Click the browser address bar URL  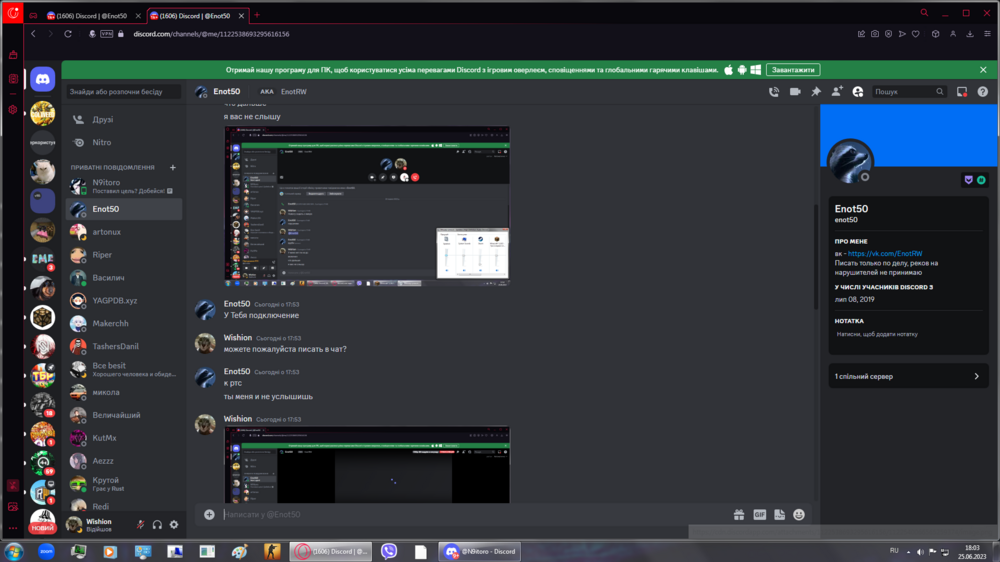211,34
